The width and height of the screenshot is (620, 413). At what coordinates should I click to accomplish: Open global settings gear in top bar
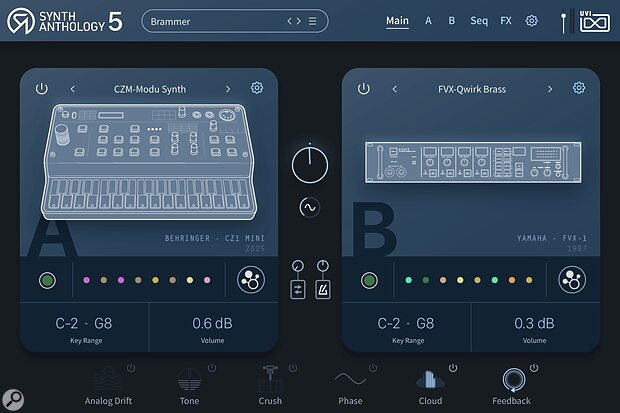pyautogui.click(x=531, y=21)
